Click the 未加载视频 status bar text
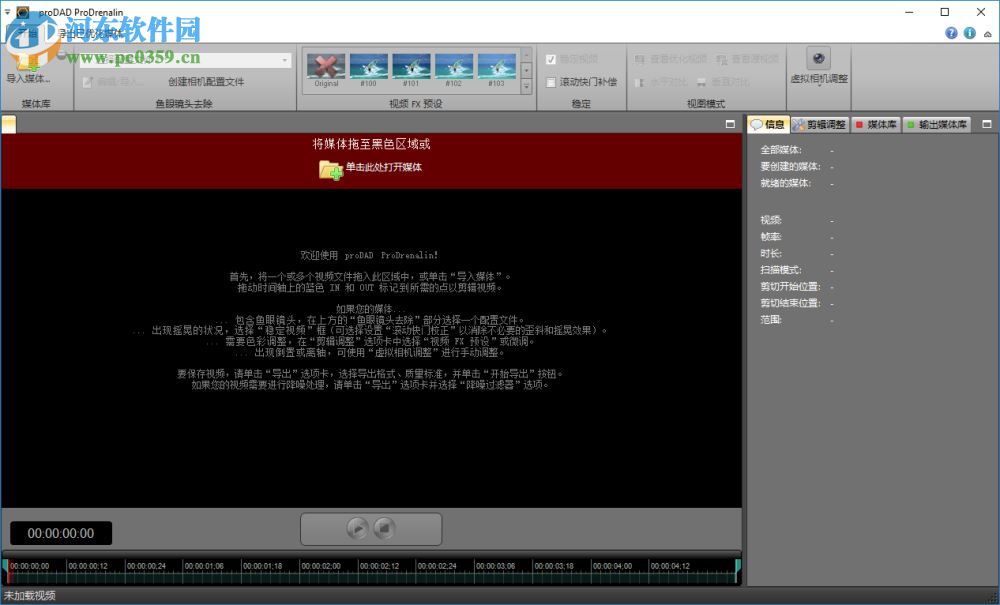 (x=29, y=595)
